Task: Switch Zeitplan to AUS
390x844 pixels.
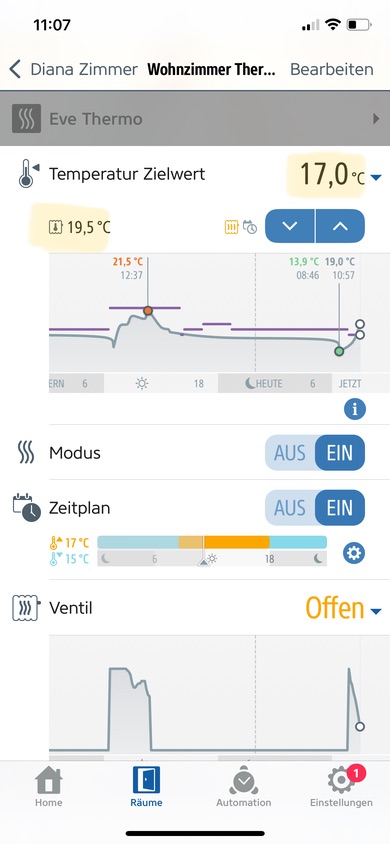Action: (289, 508)
